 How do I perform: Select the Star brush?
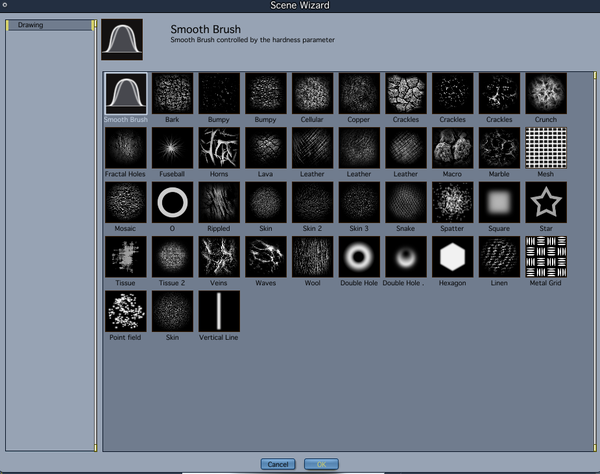pyautogui.click(x=546, y=202)
